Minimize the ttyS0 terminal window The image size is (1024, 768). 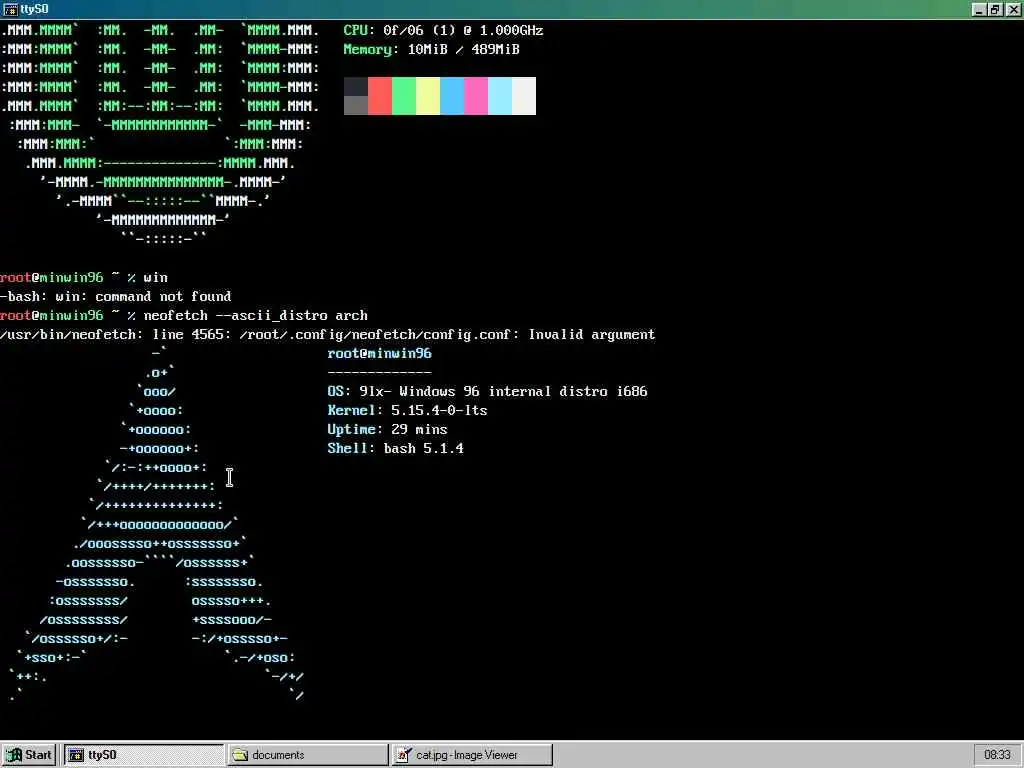979,9
